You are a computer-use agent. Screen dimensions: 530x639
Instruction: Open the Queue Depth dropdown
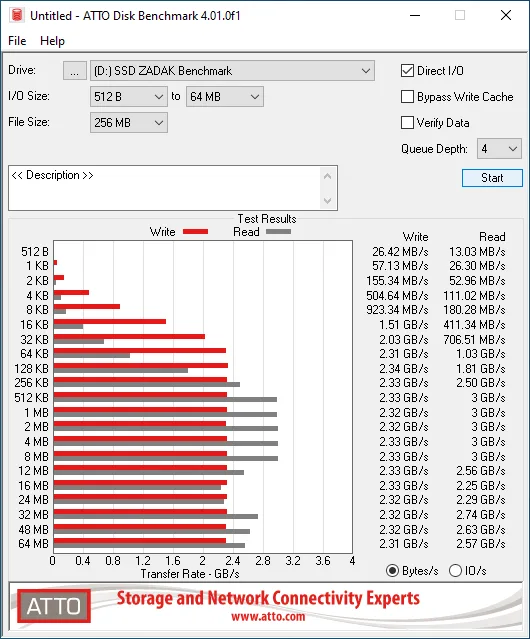coord(499,149)
